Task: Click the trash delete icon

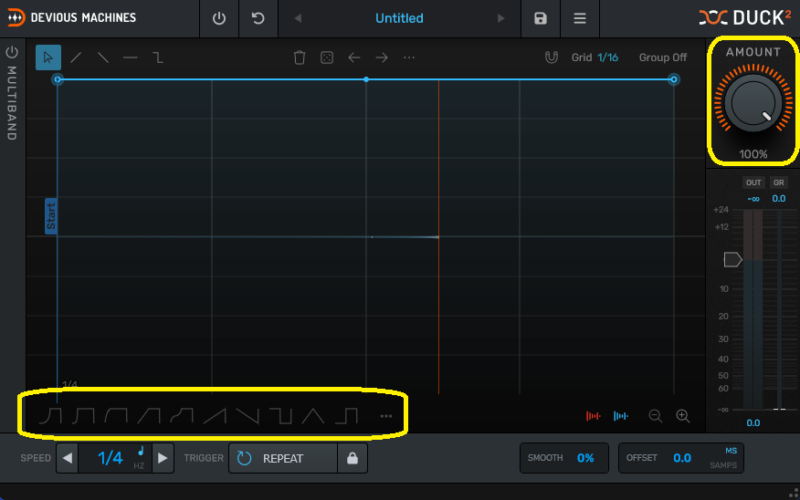Action: [x=299, y=58]
